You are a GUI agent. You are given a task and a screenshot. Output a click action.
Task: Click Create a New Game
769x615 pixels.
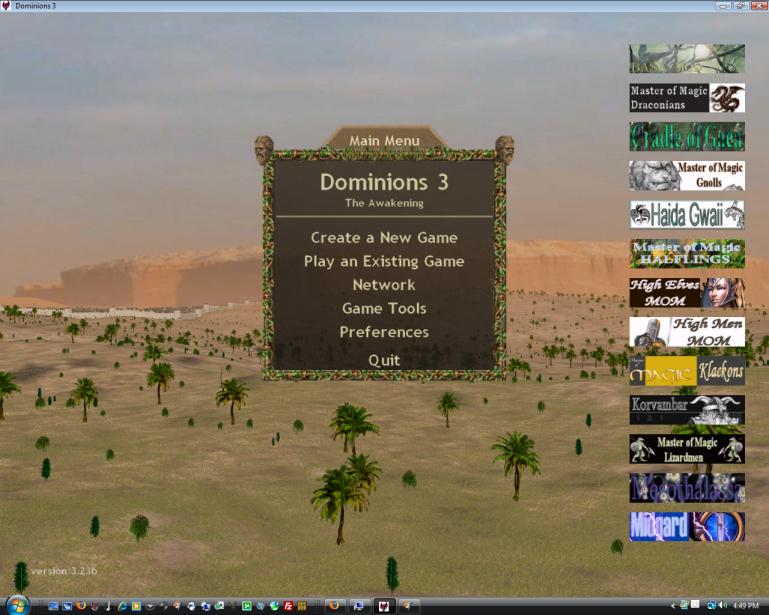[x=384, y=238]
